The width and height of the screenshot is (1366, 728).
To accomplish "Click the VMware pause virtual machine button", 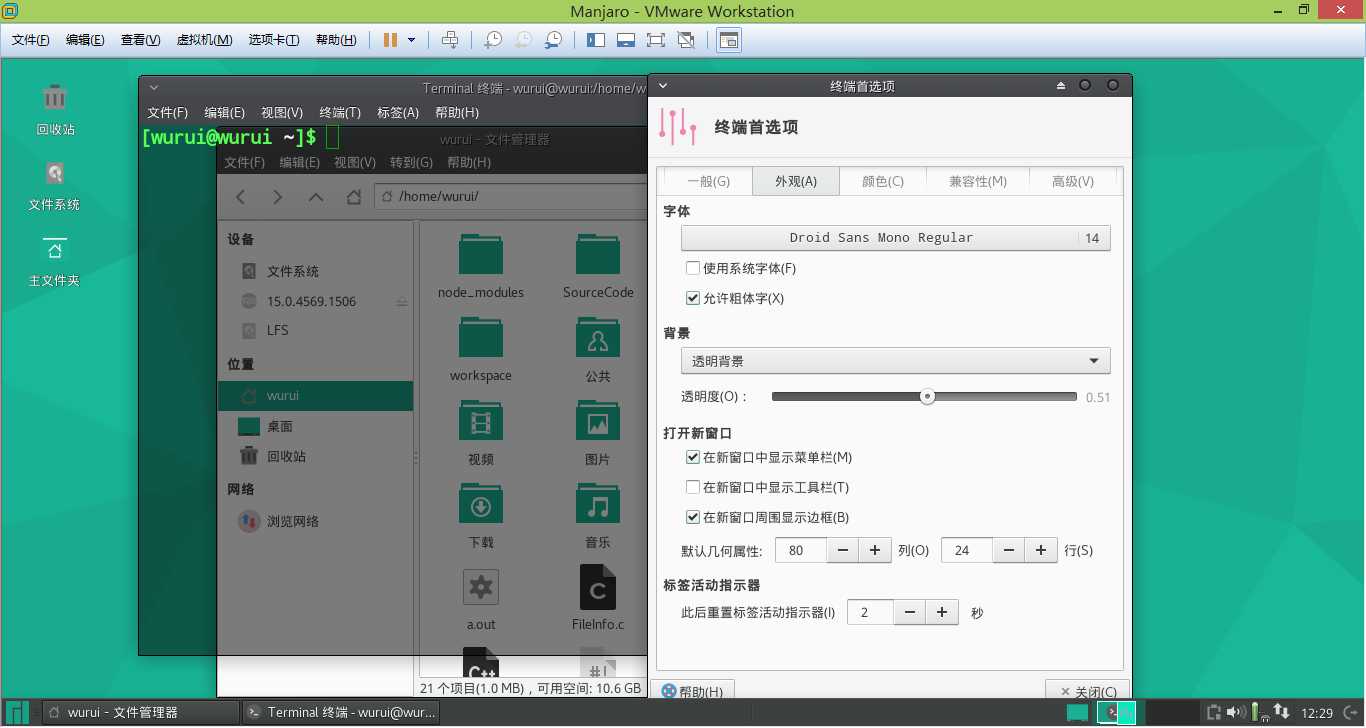I will coord(390,40).
